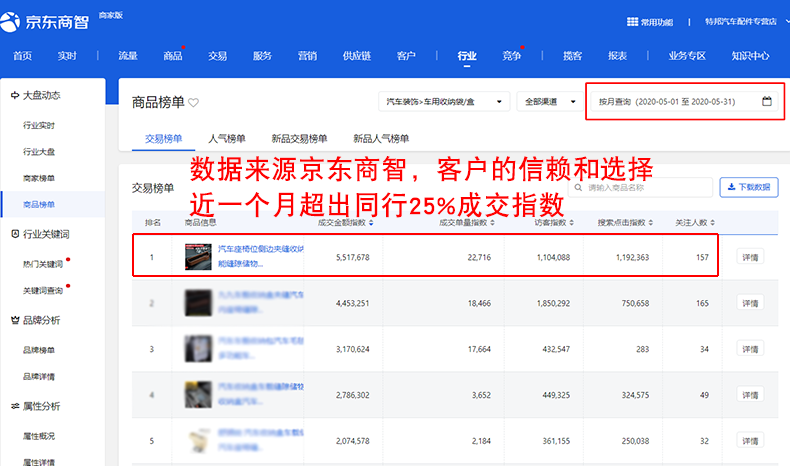
Task: Click the 成交金额指数 sort arrows
Action: [372, 222]
